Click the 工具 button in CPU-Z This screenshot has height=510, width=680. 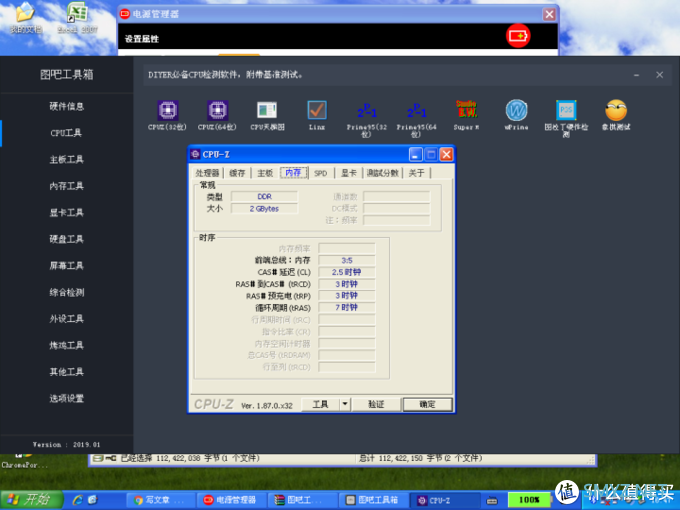tap(320, 404)
